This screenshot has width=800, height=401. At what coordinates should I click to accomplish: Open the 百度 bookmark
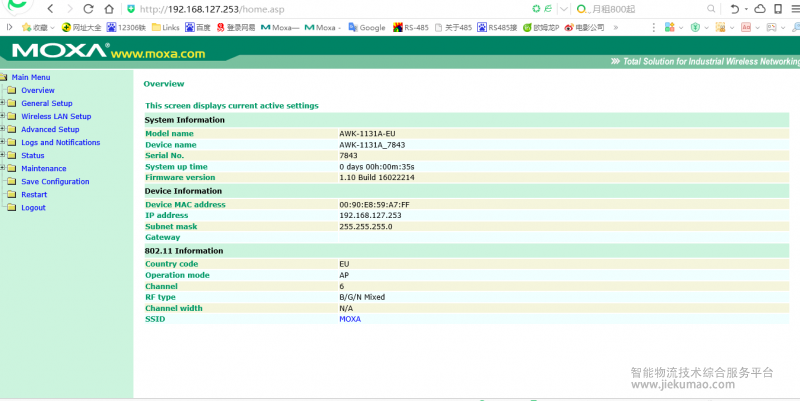pyautogui.click(x=197, y=28)
